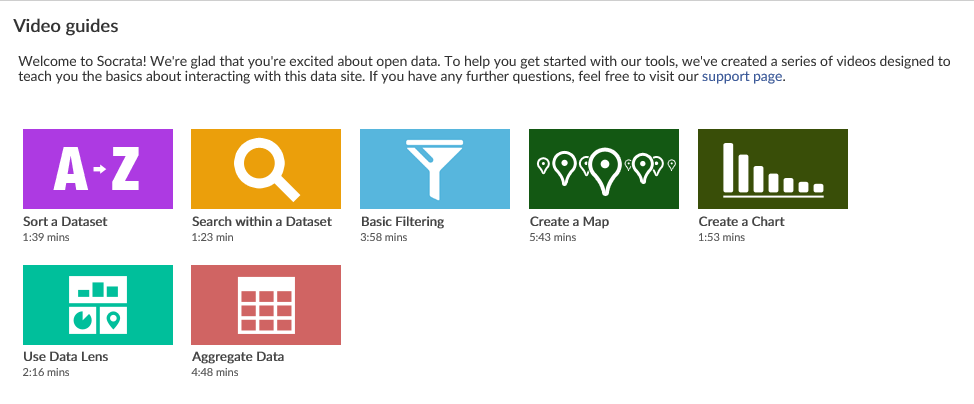Select the "Search within a Dataset" title

[x=262, y=221]
